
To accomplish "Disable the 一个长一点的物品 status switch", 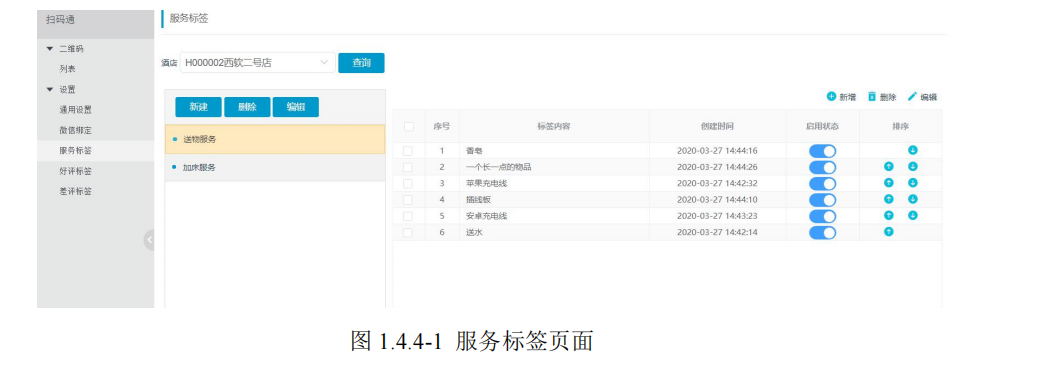I will pyautogui.click(x=822, y=167).
